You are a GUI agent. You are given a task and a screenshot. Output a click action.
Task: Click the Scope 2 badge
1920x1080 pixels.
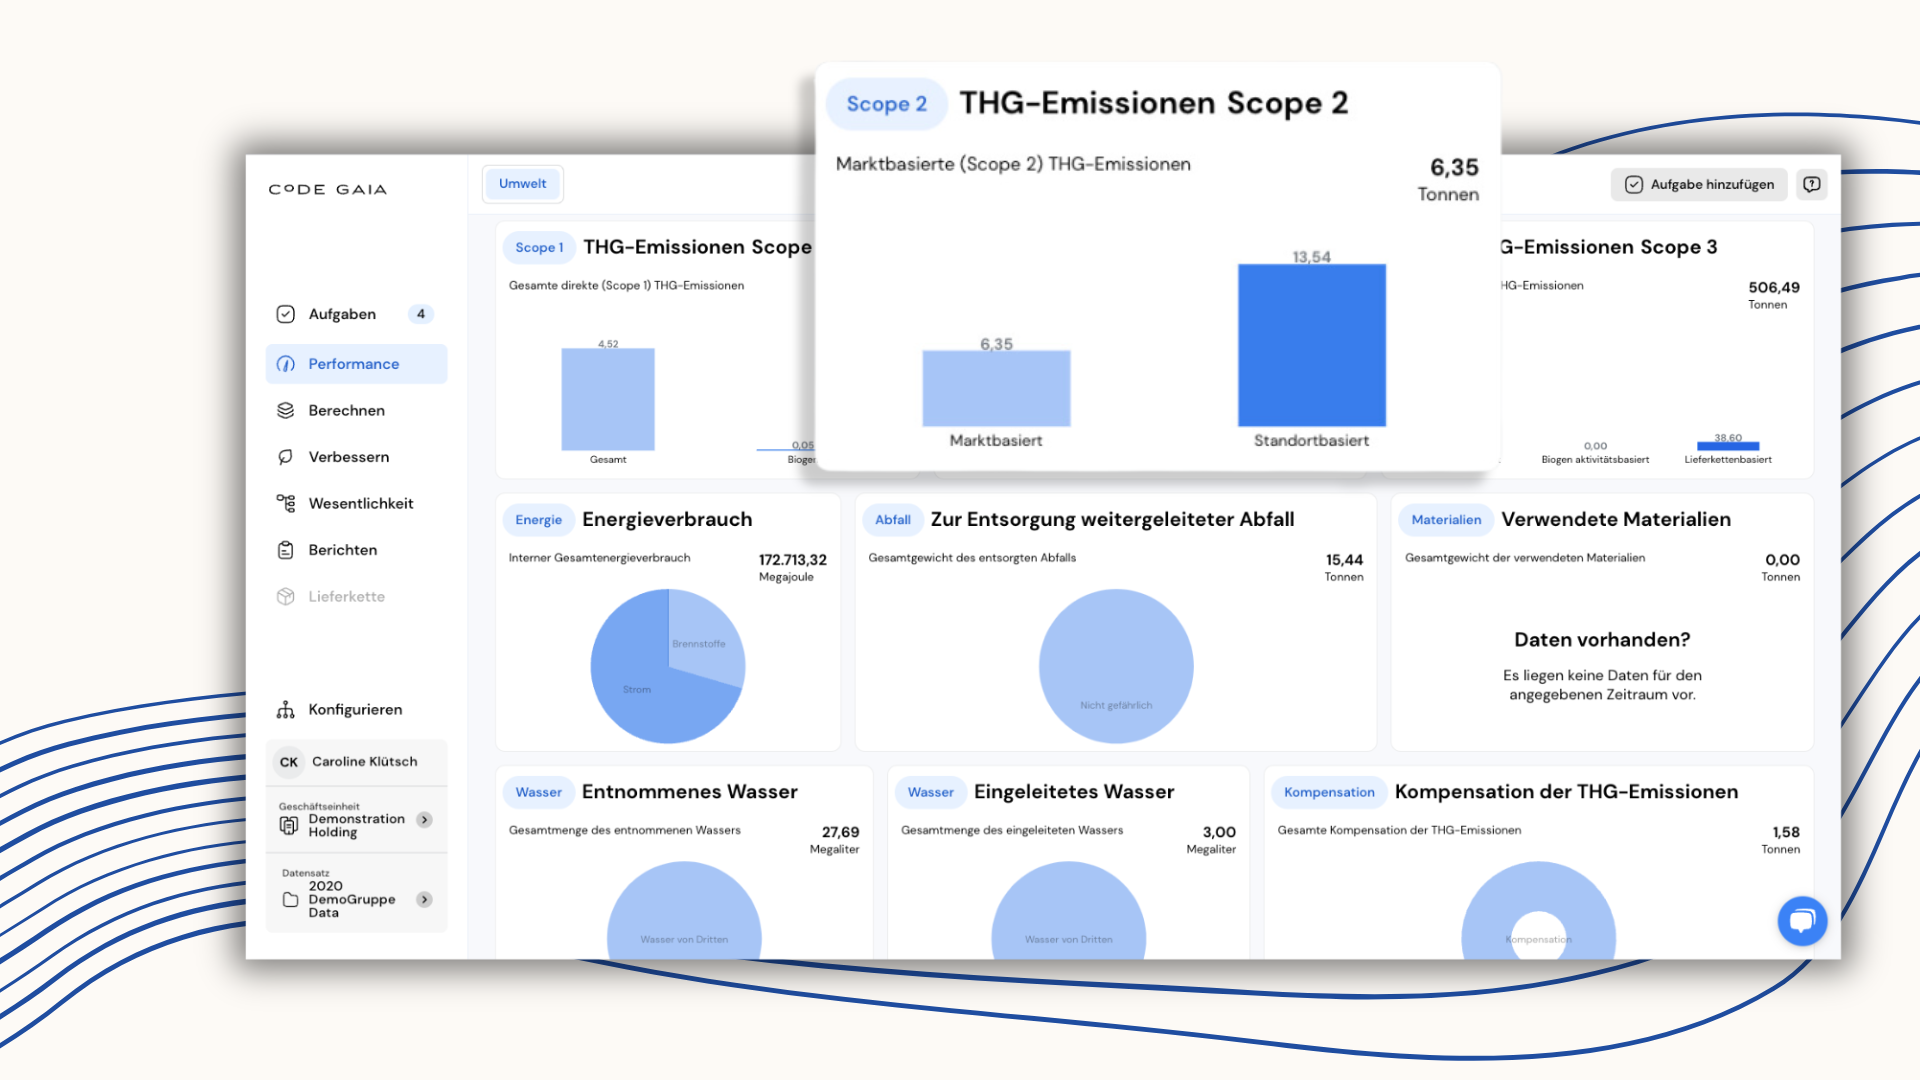point(886,104)
